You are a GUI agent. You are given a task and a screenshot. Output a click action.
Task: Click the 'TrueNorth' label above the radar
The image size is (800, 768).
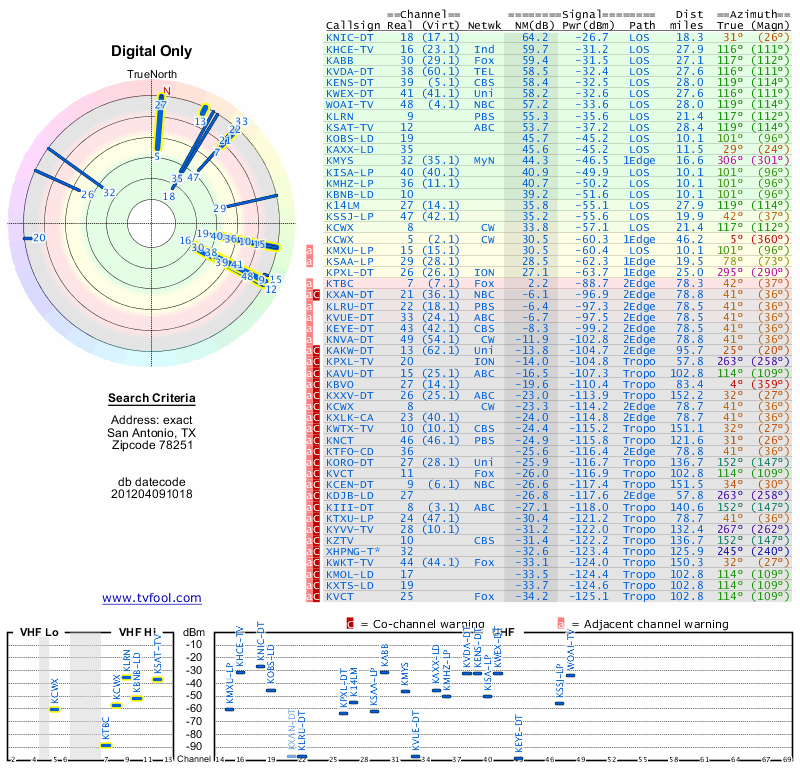tap(152, 74)
